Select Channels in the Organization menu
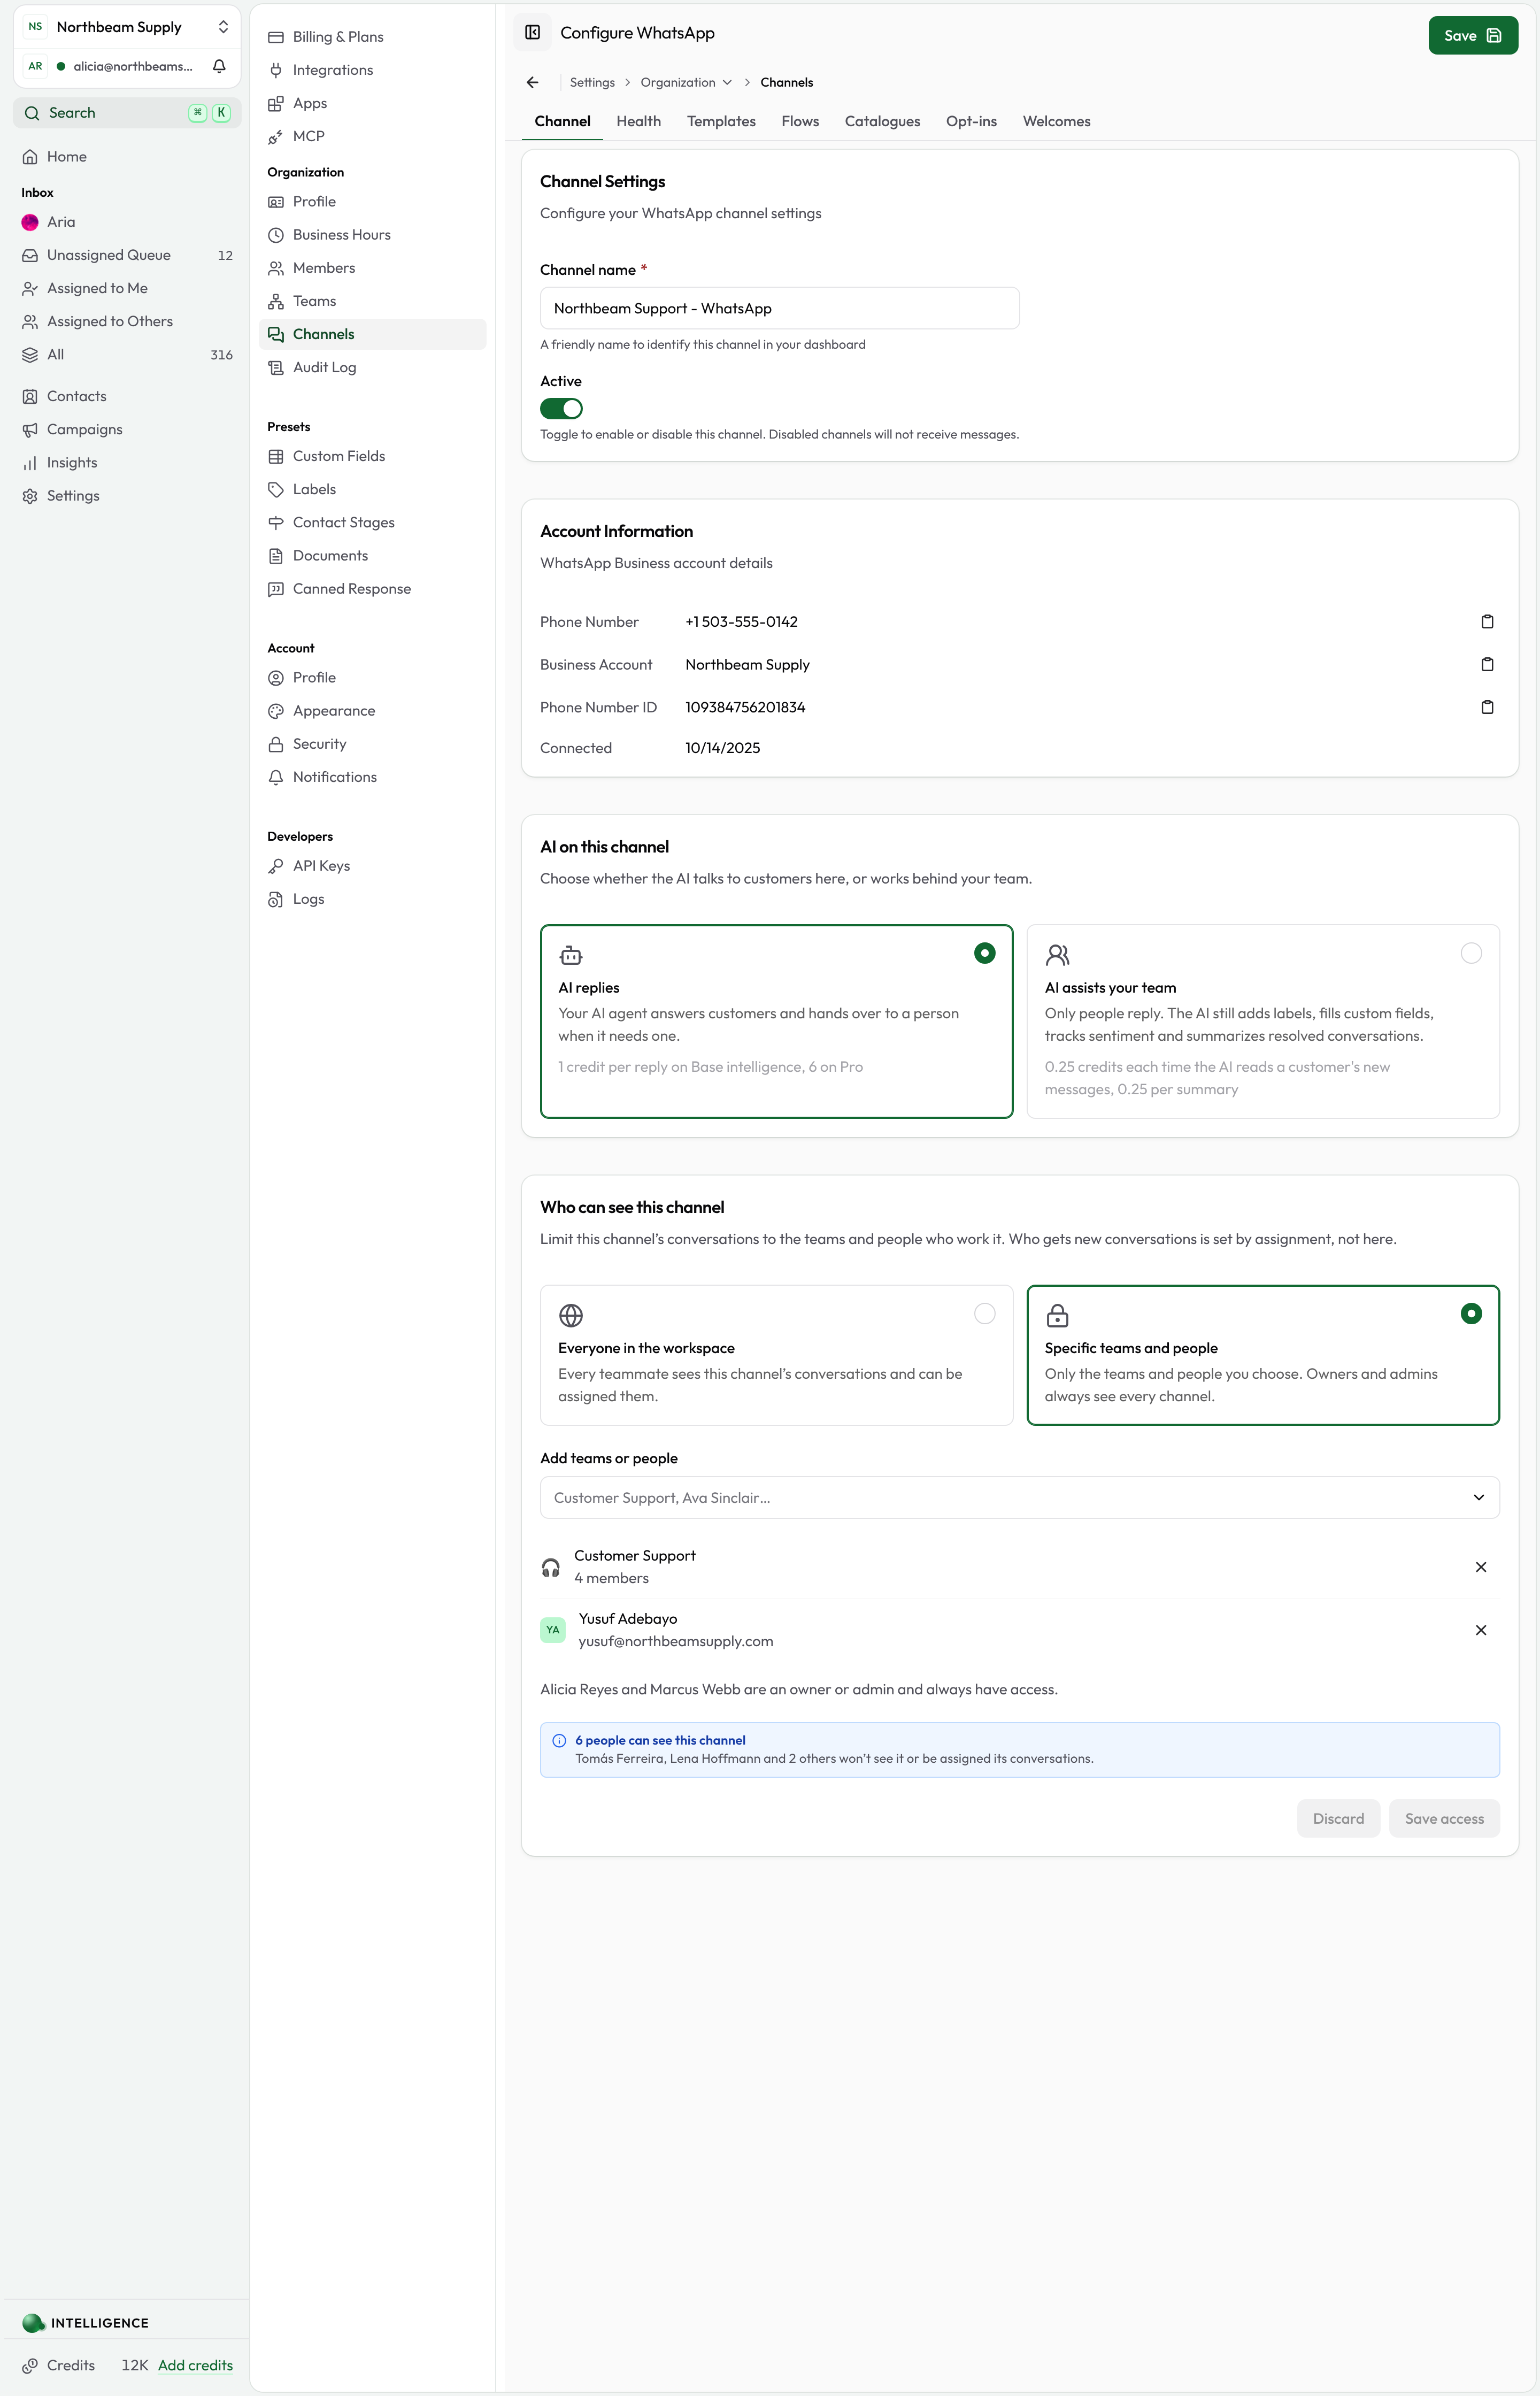This screenshot has width=1540, height=2396. [x=372, y=334]
